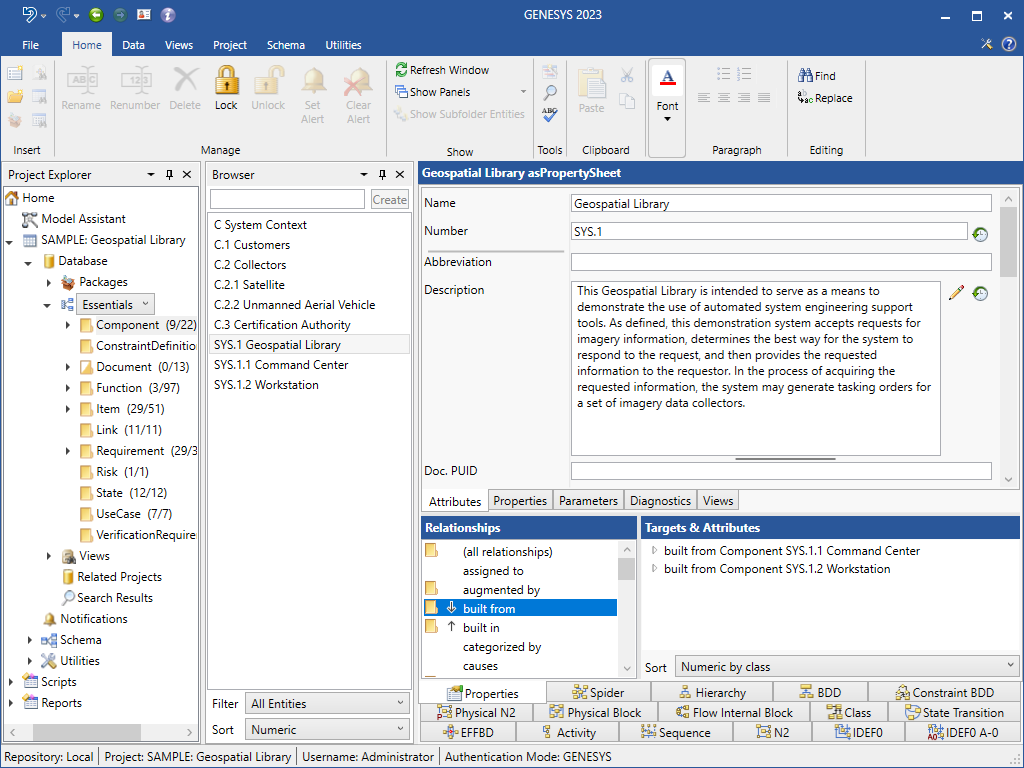The width and height of the screenshot is (1024, 768).
Task: Click the about info icon in title bar
Action: [x=168, y=14]
